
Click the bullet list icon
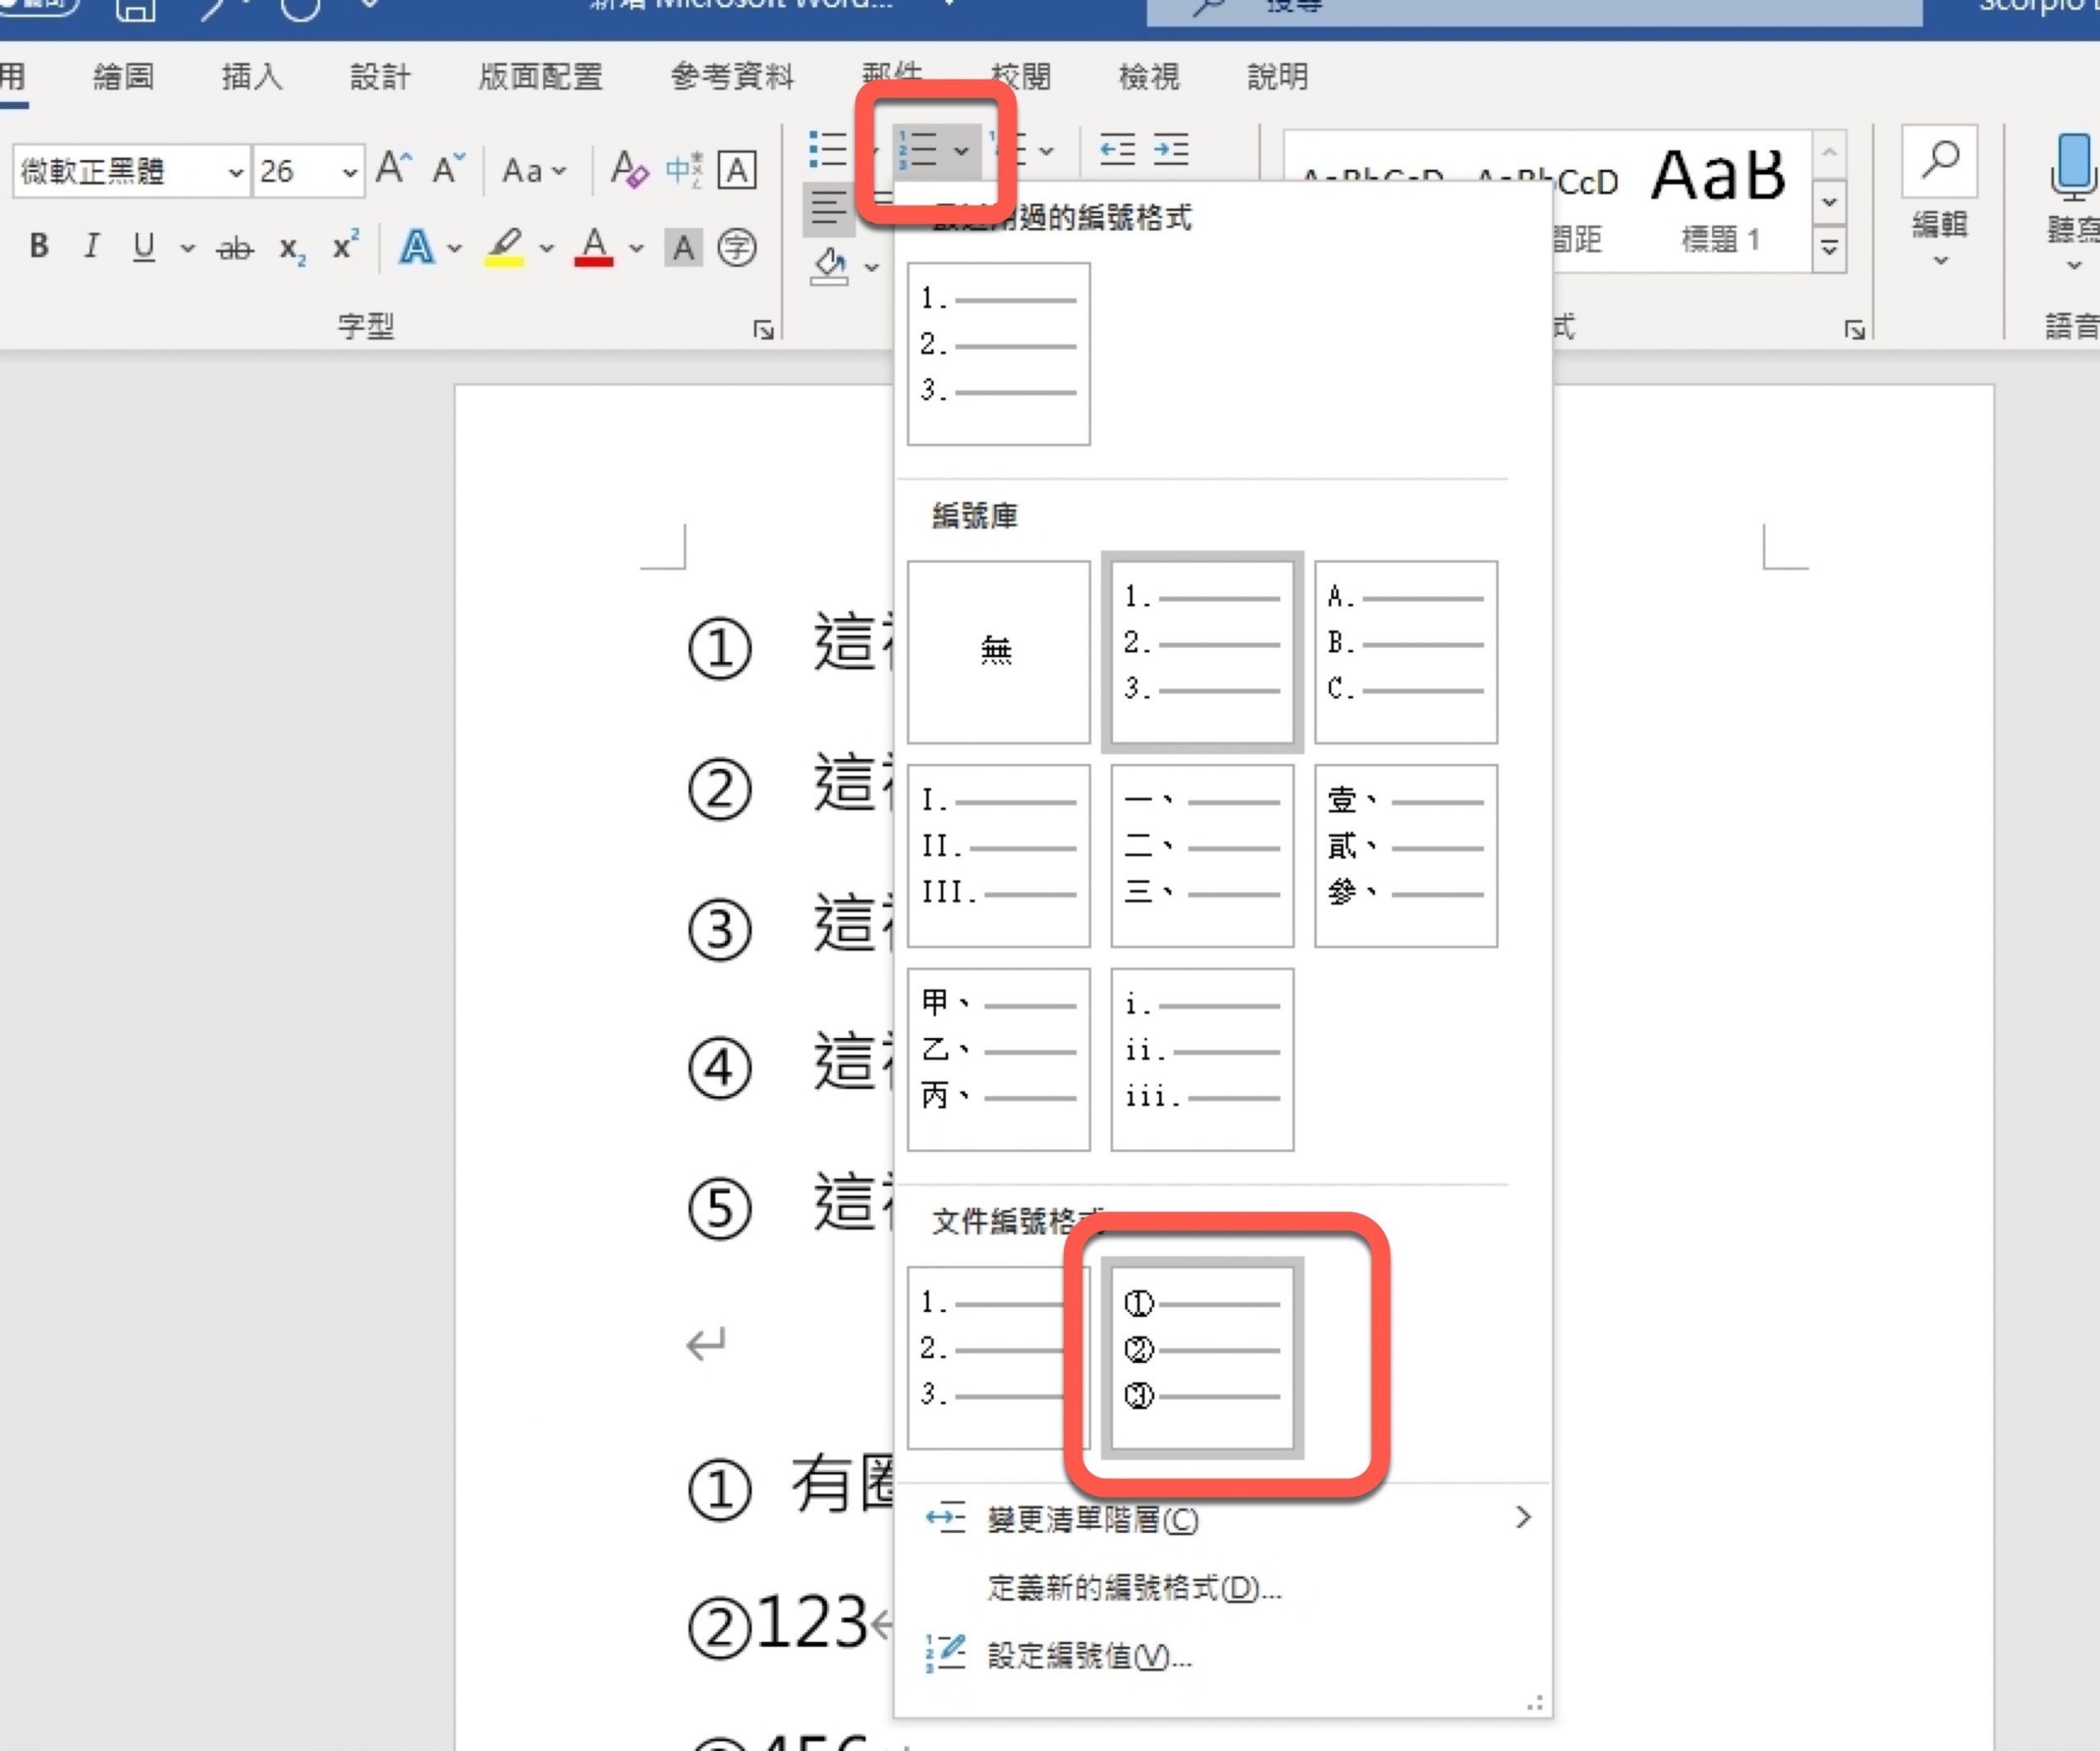pos(827,150)
